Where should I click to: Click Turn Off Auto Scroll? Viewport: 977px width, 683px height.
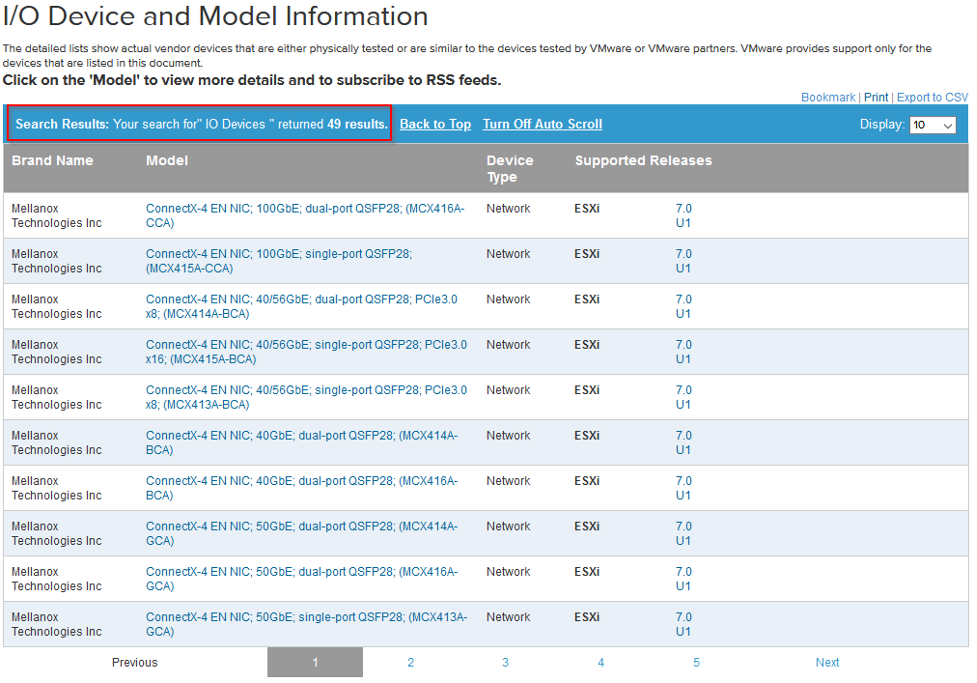point(542,124)
